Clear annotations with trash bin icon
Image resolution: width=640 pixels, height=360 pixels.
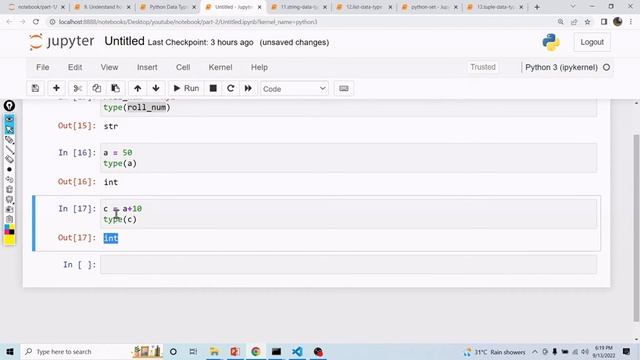[x=9, y=189]
